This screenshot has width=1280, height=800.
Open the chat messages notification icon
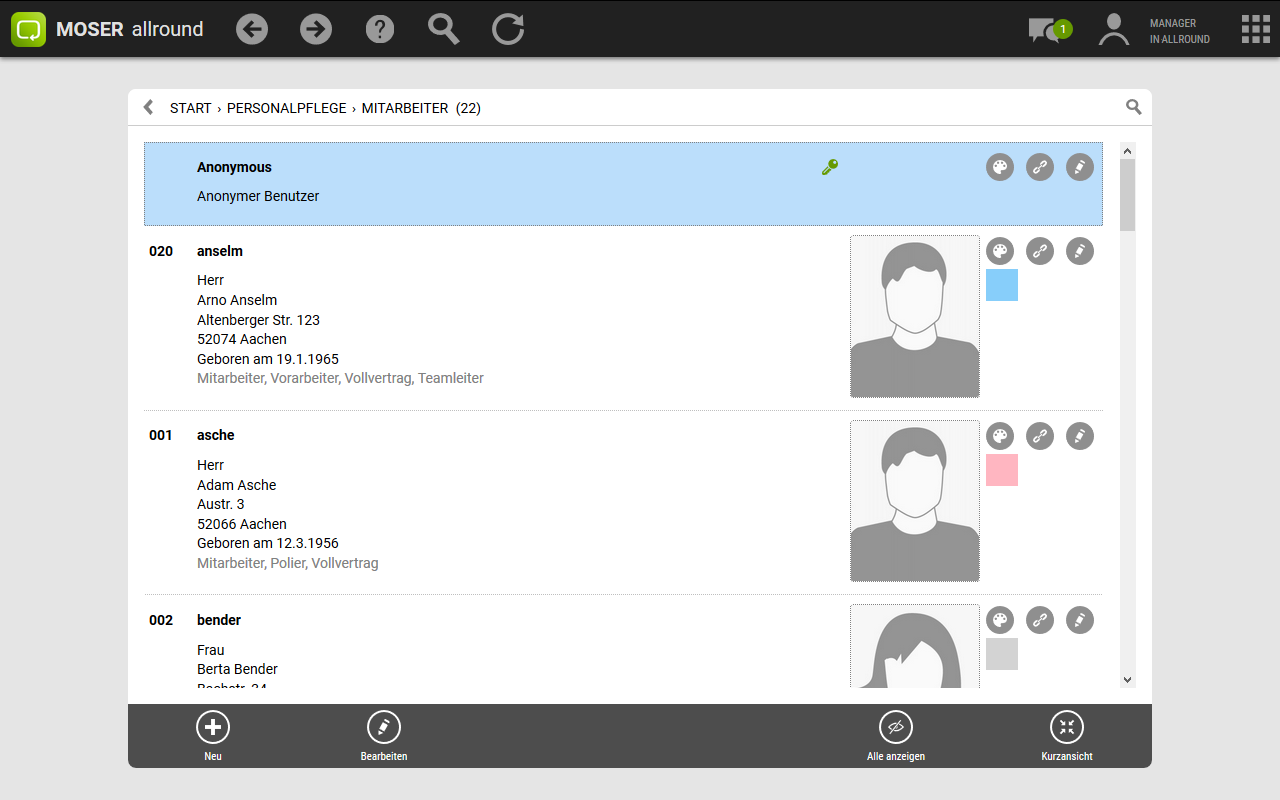pyautogui.click(x=1046, y=30)
